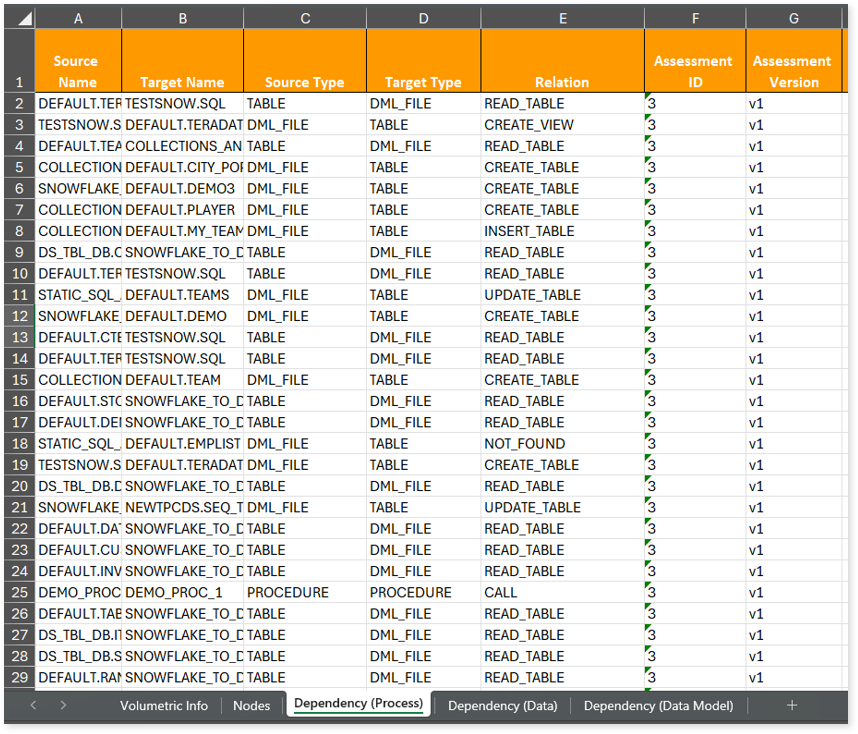Open the Volumetric Info sheet tab
This screenshot has width=858, height=734.
coord(164,705)
